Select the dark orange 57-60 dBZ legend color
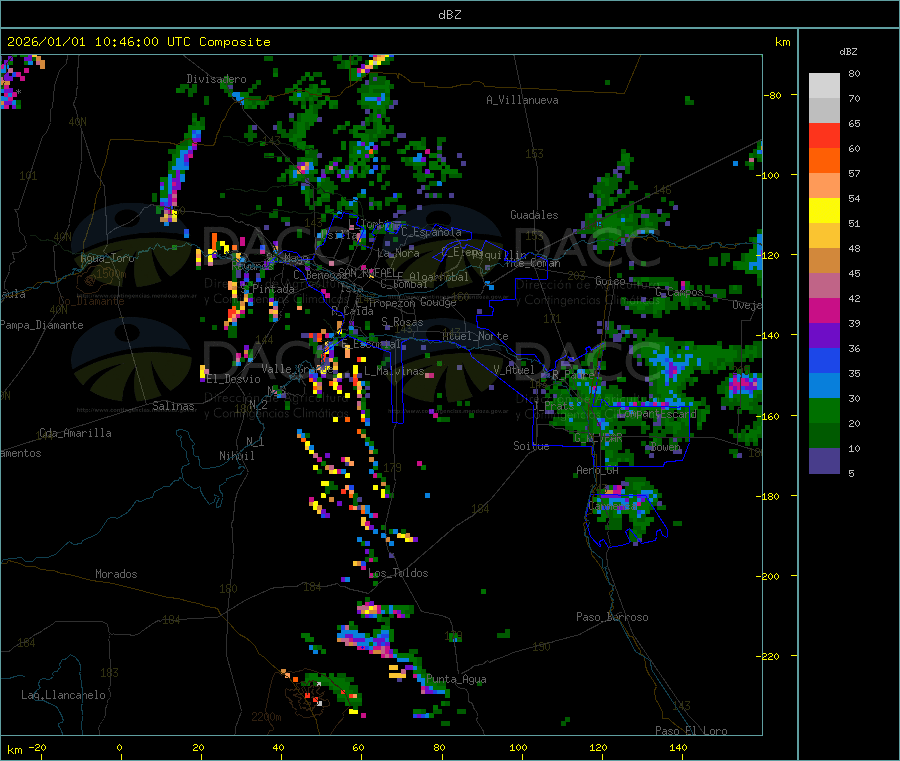Image resolution: width=900 pixels, height=761 pixels. point(824,161)
